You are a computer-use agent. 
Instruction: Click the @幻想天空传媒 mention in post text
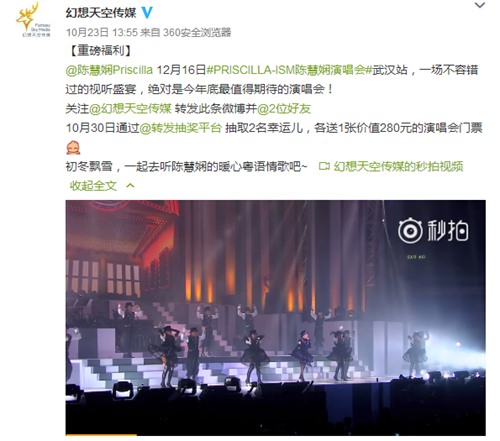130,109
